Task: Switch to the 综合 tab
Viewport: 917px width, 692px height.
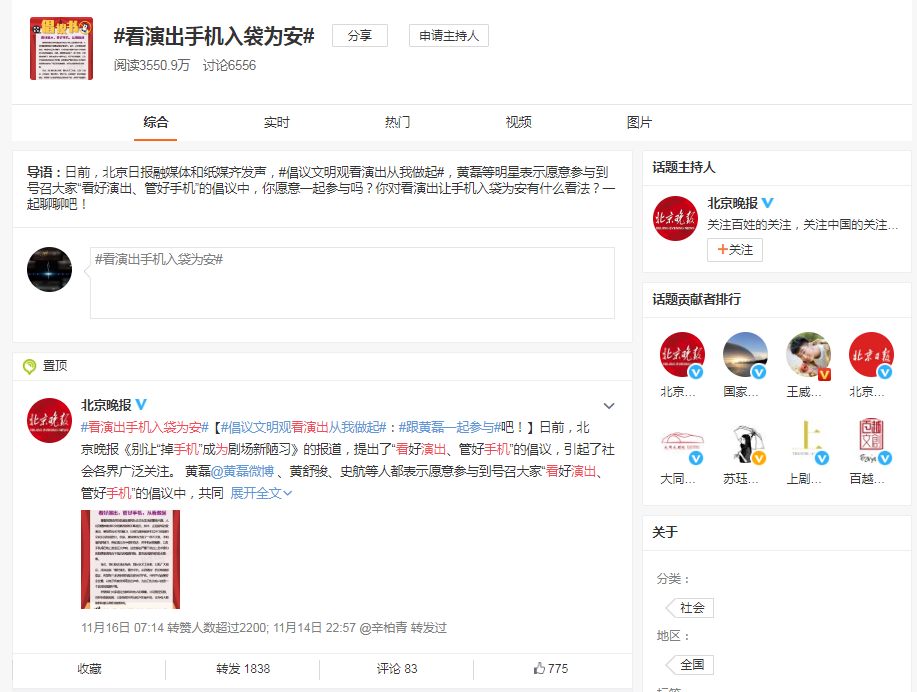Action: click(156, 122)
